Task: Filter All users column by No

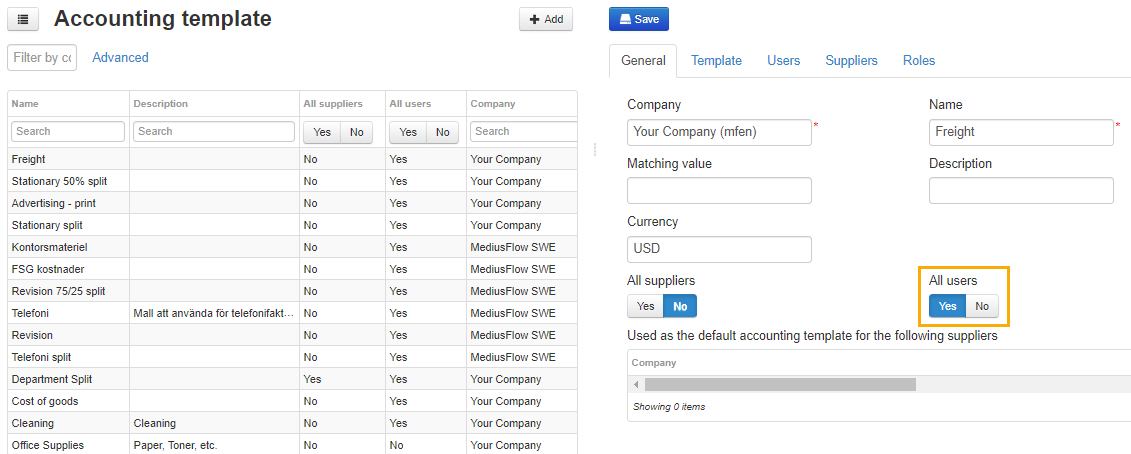Action: (x=443, y=132)
